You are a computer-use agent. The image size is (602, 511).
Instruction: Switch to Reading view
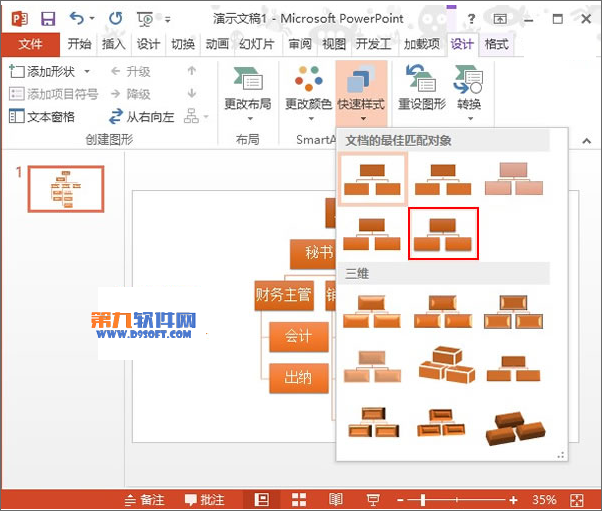tap(336, 500)
